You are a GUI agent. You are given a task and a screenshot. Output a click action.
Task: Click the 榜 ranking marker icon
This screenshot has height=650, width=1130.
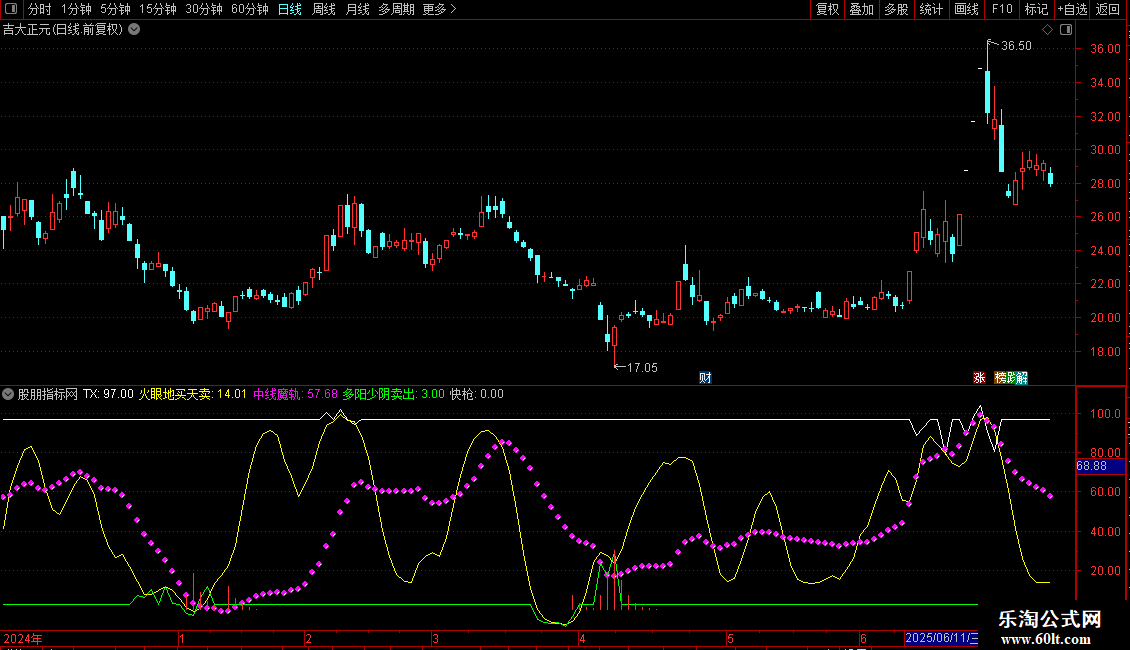coord(1000,378)
